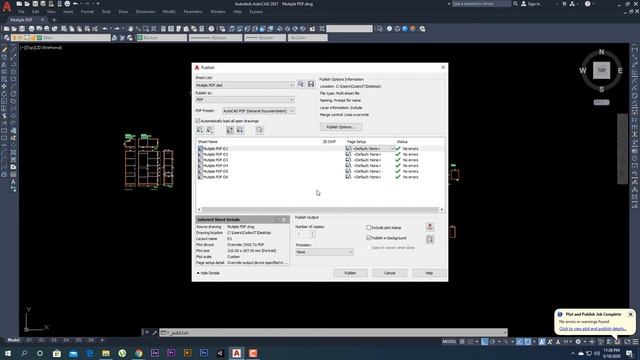640x360 pixels.
Task: Click the sheet list horizontal scrollbar
Action: coord(320,209)
